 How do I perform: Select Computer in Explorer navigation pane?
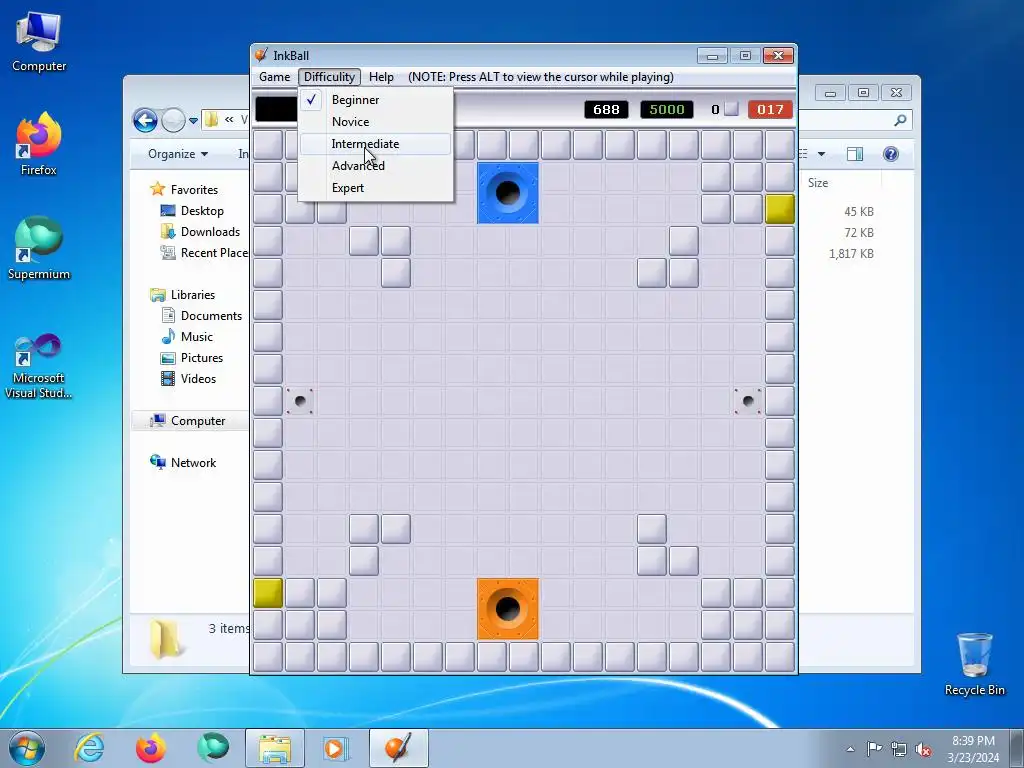point(198,421)
